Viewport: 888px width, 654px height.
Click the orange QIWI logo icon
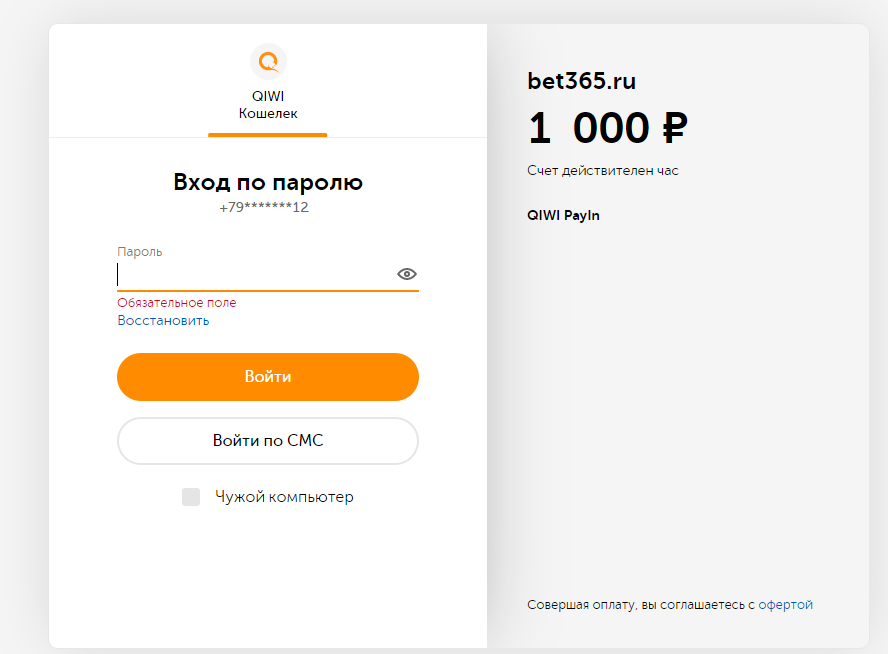tap(268, 62)
